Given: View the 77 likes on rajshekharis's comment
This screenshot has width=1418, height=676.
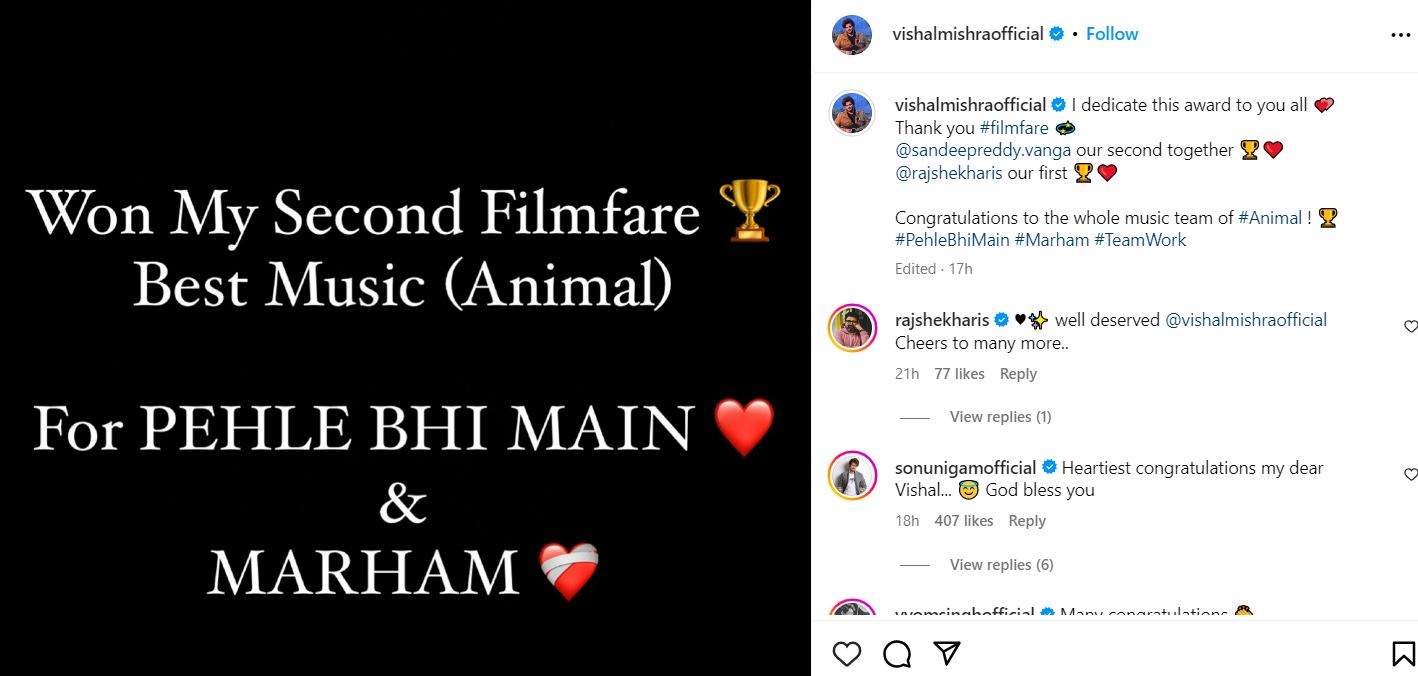Looking at the screenshot, I should pyautogui.click(x=959, y=373).
